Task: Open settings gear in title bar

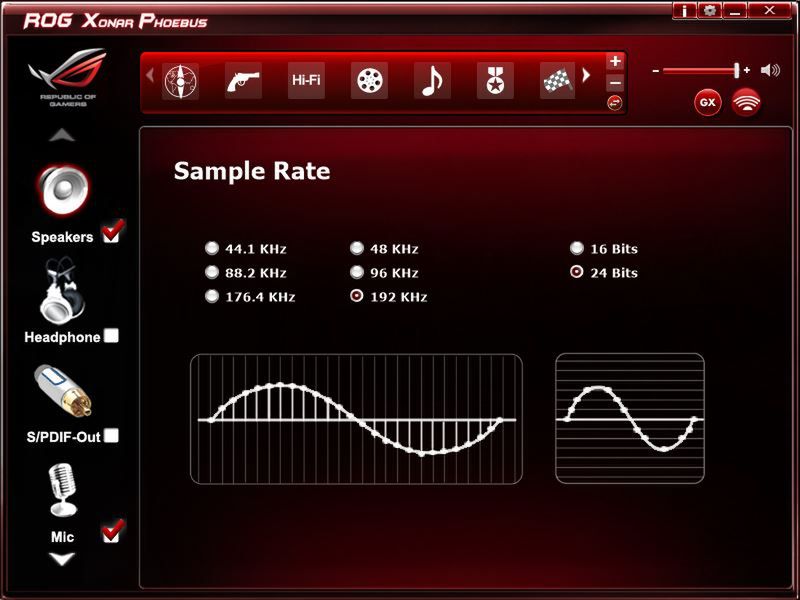Action: (x=710, y=11)
